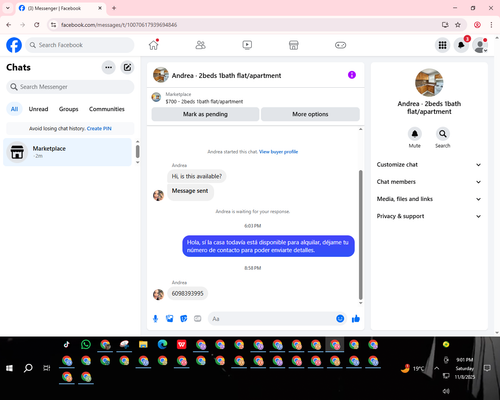Open Andrea's large listing thumbnail in sidebar
Viewport: 500px width, 400px height.
(x=429, y=82)
